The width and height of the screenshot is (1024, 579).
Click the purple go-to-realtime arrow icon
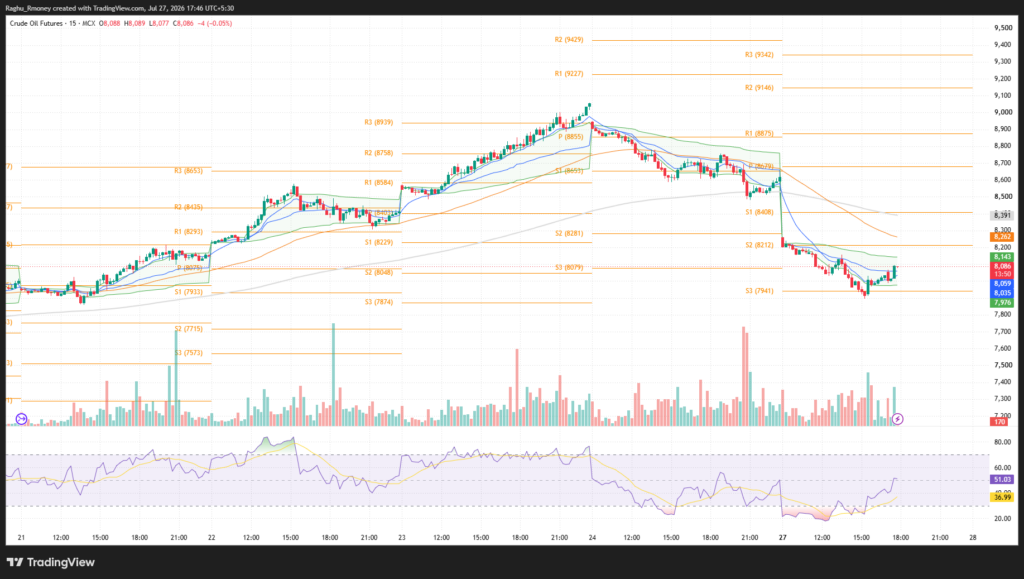pos(22,419)
